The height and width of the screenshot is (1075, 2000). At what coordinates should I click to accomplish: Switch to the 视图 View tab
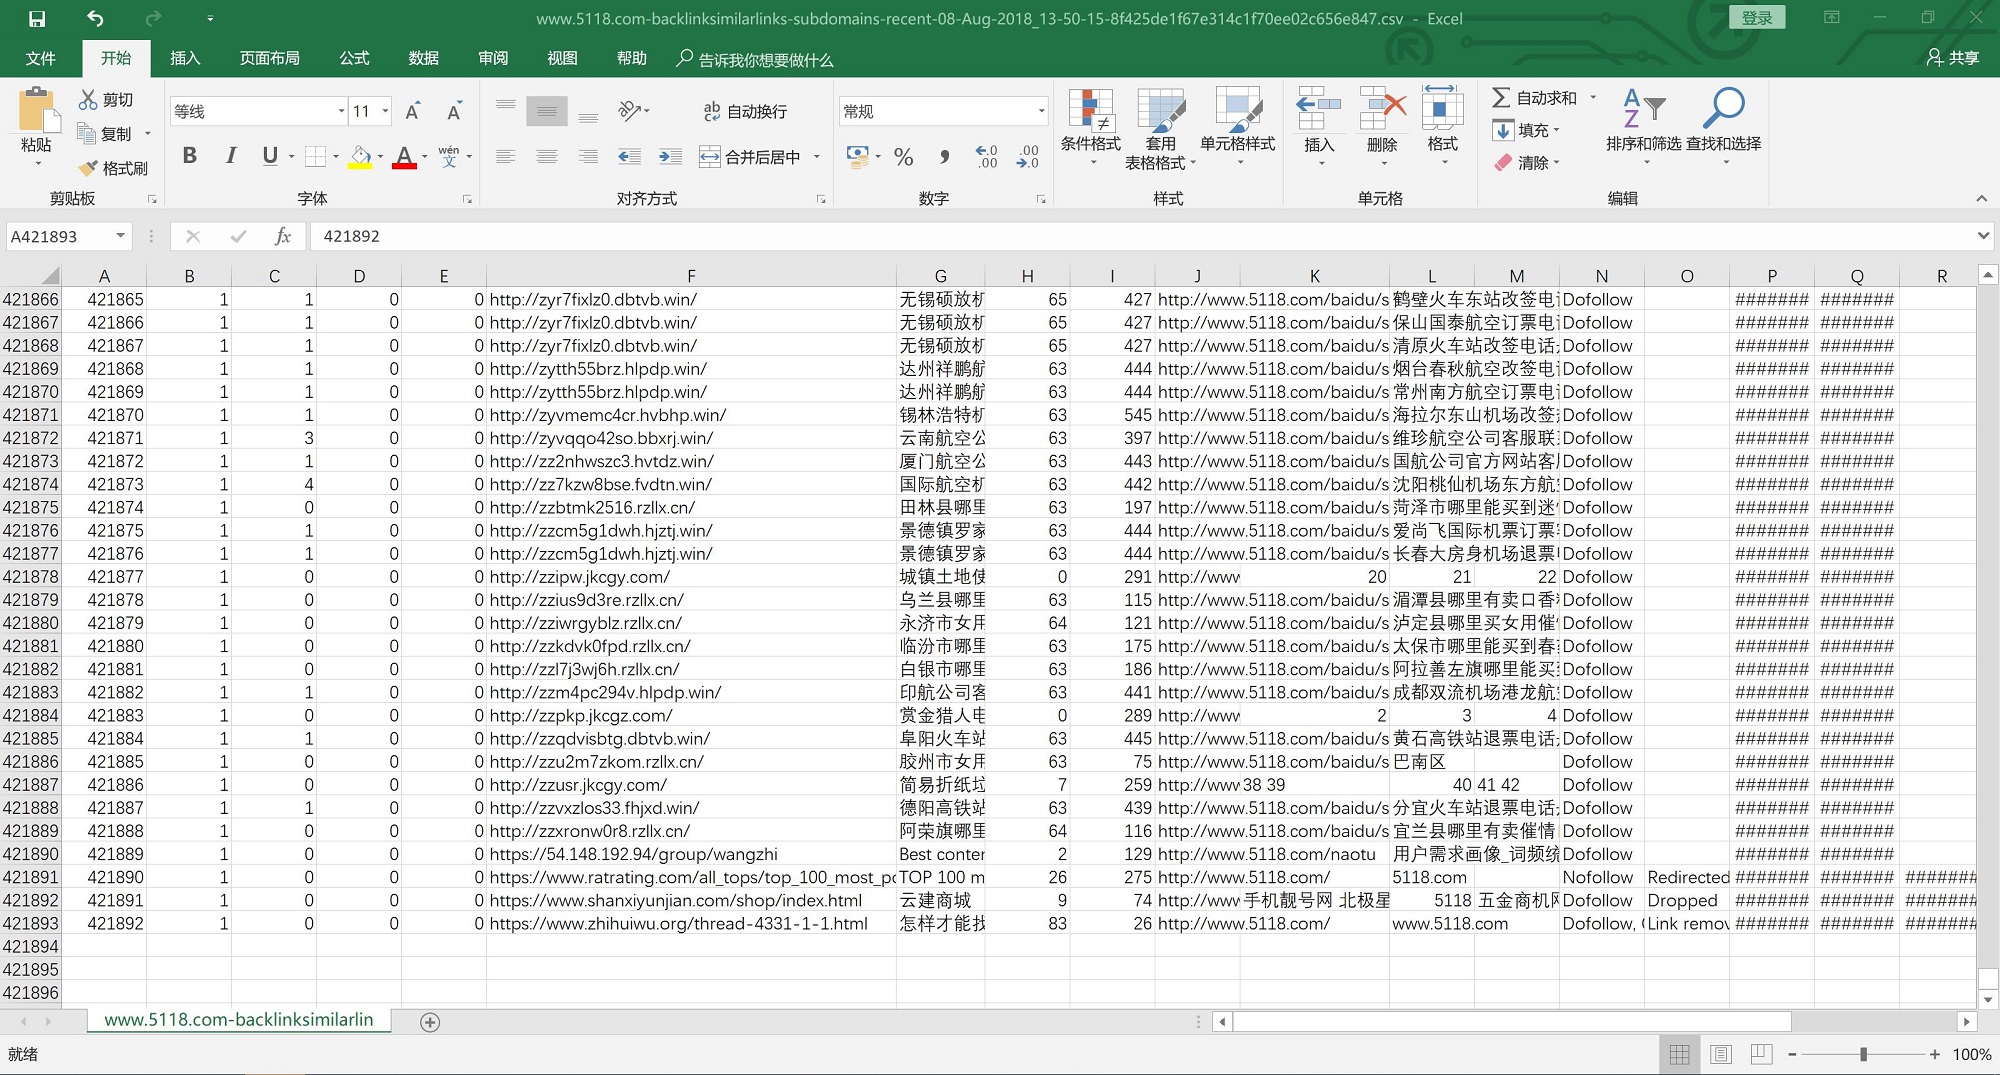click(x=562, y=58)
